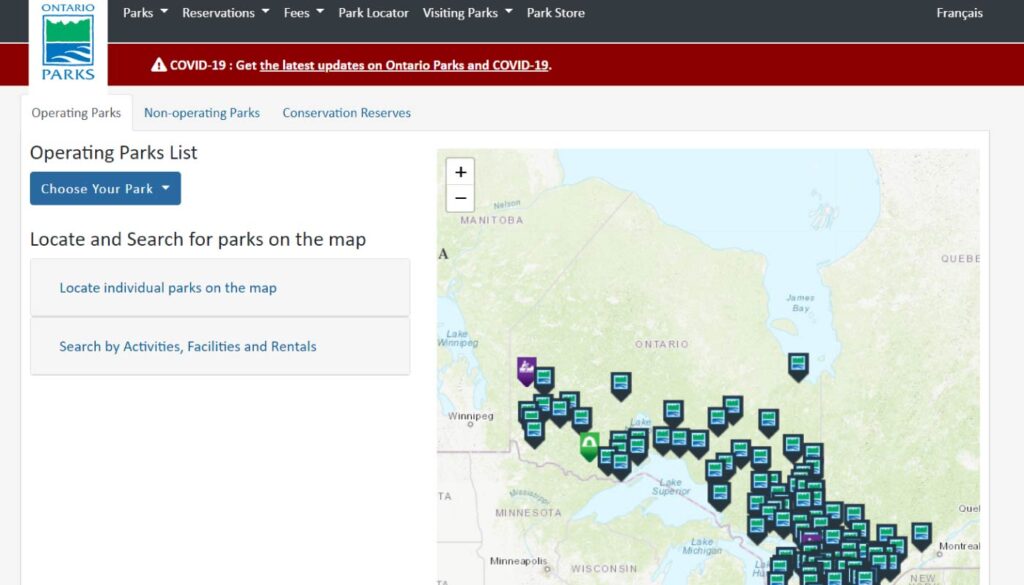Viewport: 1024px width, 585px height.
Task: Expand the Parks menu dropdown
Action: click(x=145, y=13)
